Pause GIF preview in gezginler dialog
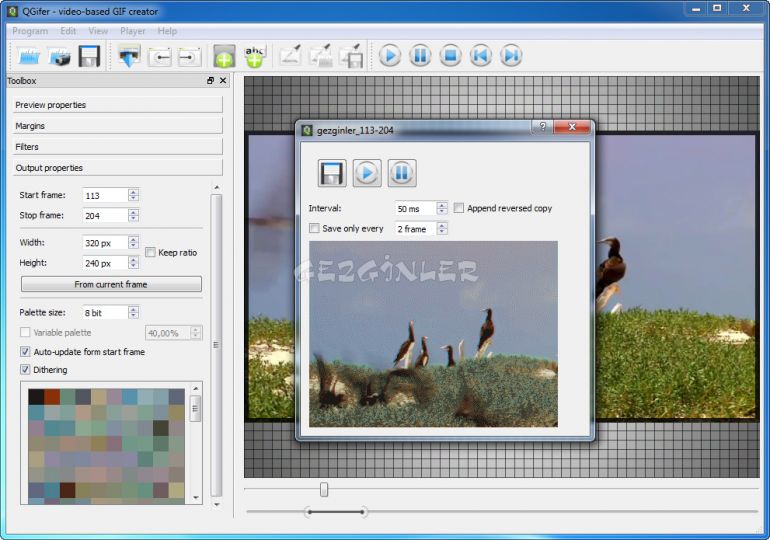Viewport: 770px width, 540px height. click(402, 173)
